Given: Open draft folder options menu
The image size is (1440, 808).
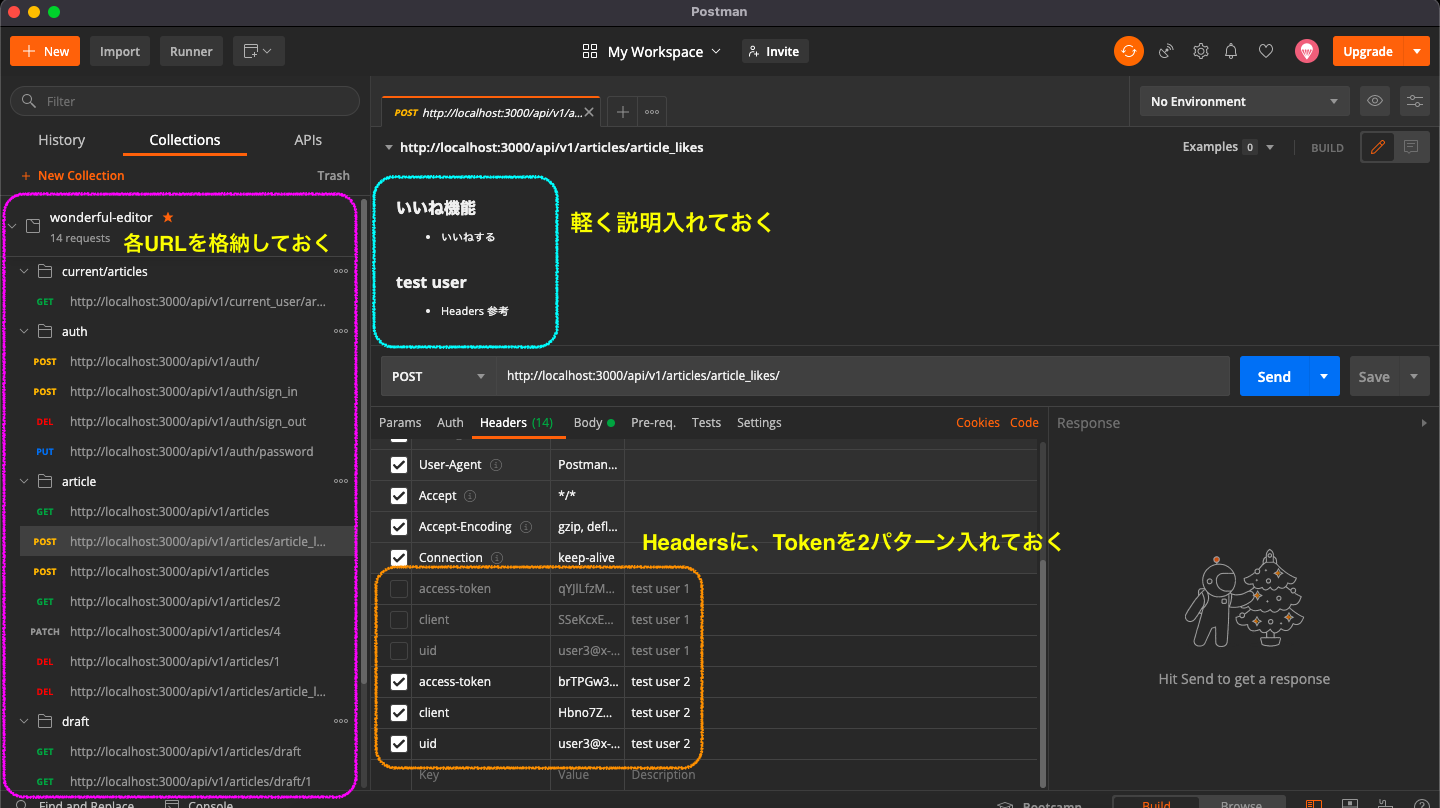Looking at the screenshot, I should pos(341,721).
